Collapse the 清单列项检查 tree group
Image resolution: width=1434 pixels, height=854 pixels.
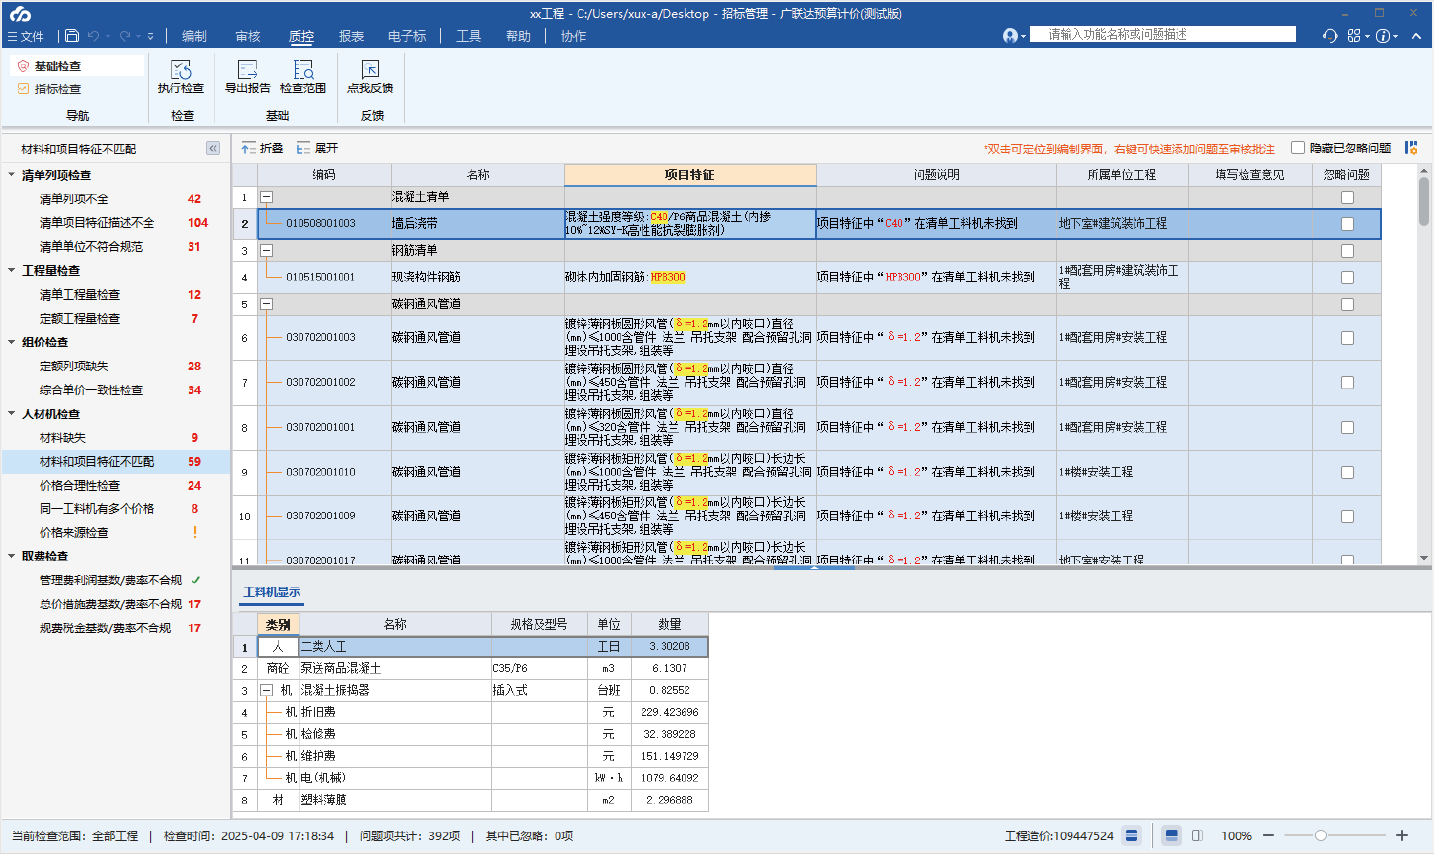[x=12, y=175]
